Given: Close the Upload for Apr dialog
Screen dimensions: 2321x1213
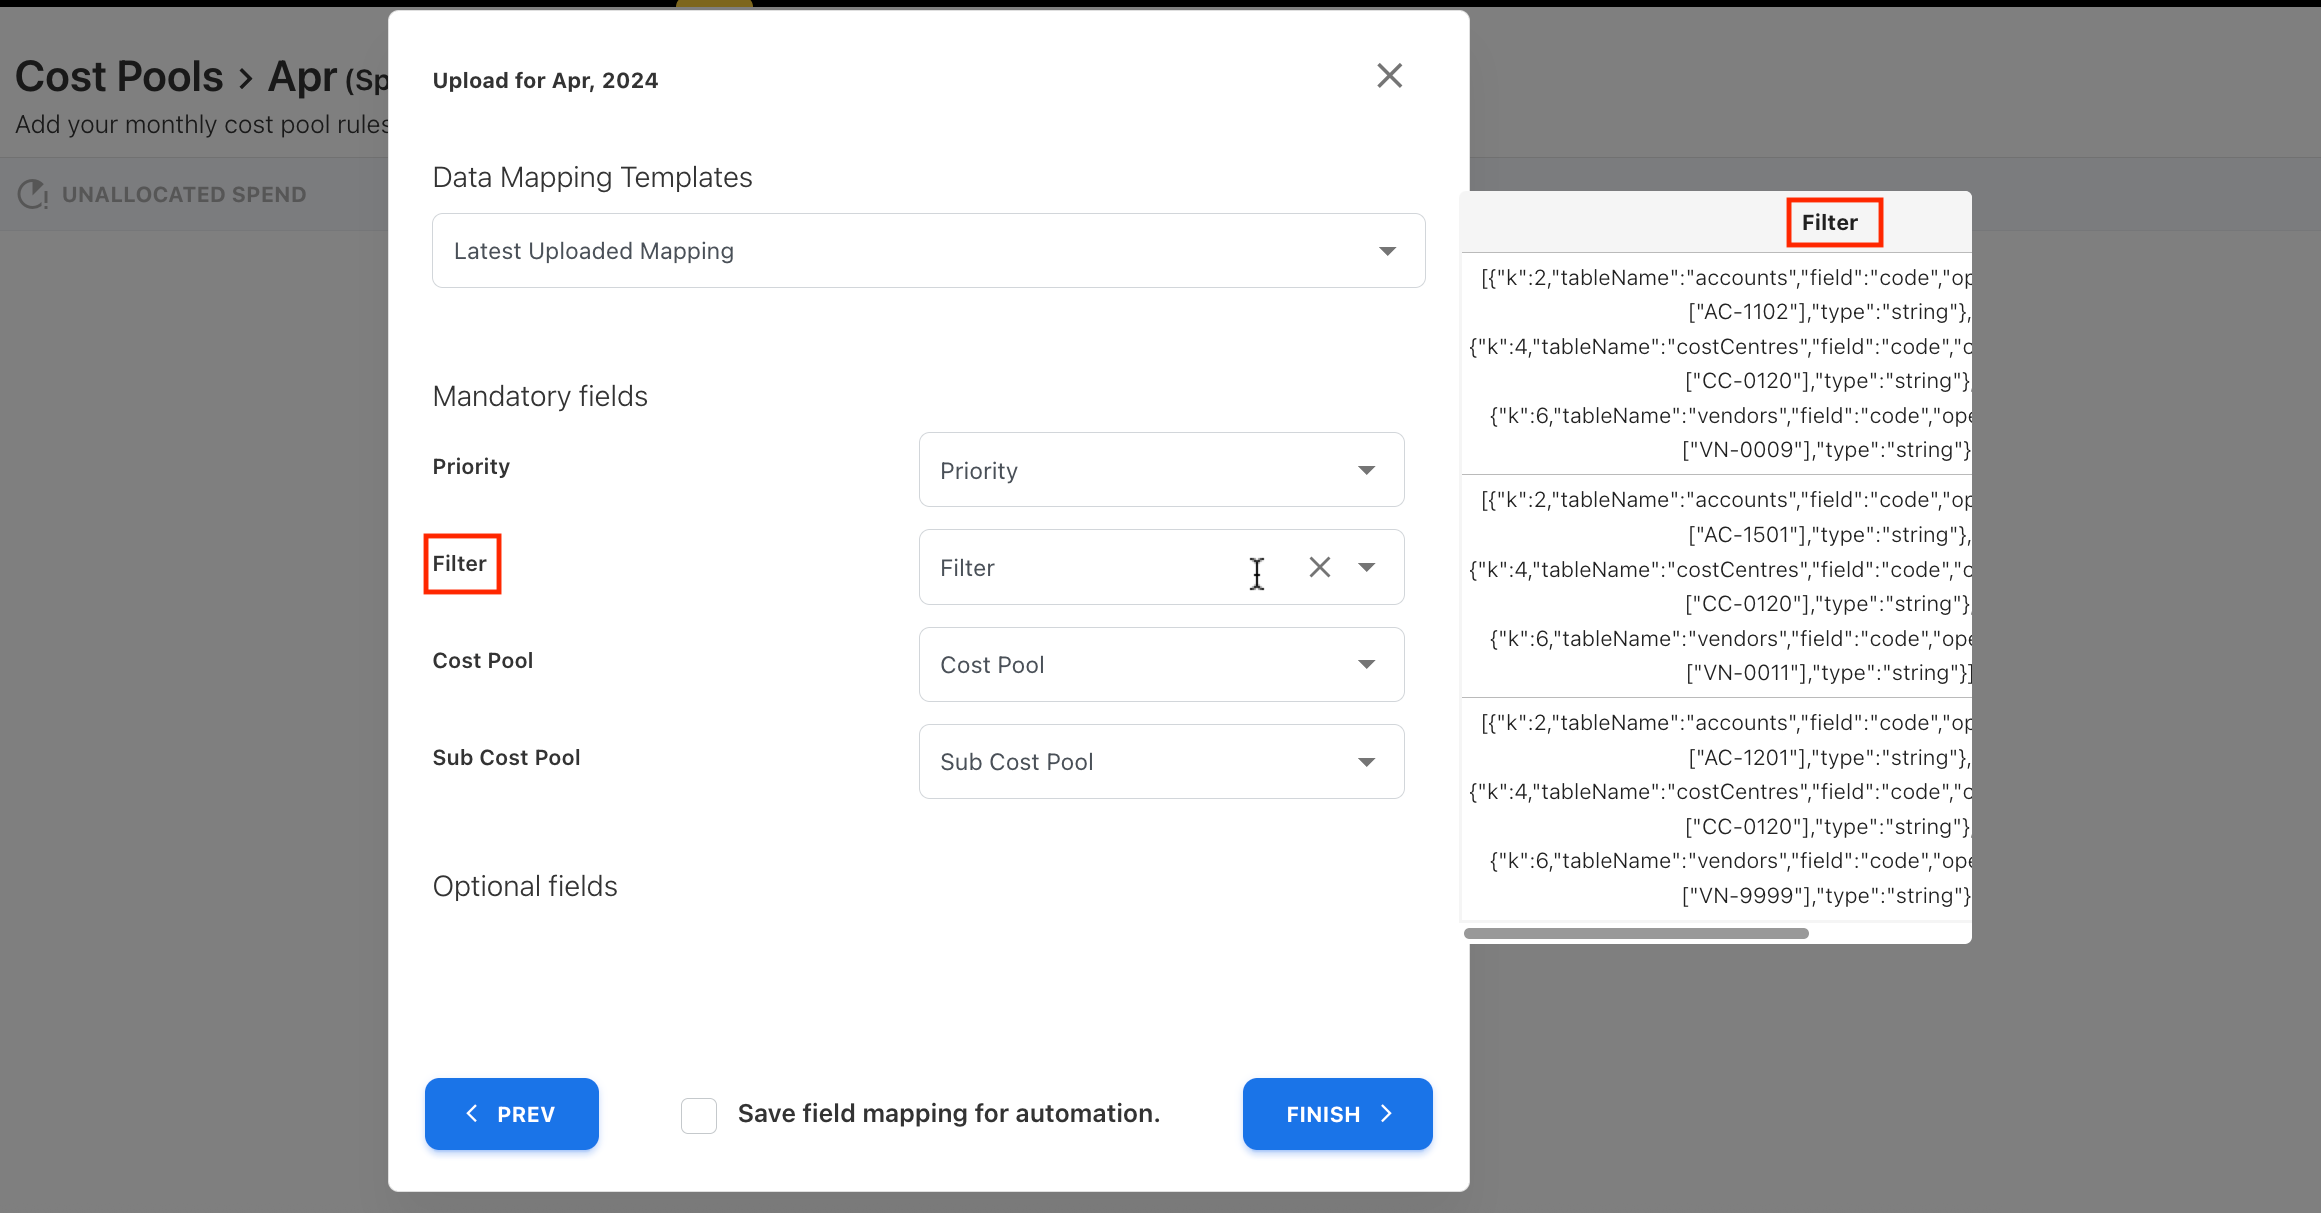Looking at the screenshot, I should click(1389, 76).
